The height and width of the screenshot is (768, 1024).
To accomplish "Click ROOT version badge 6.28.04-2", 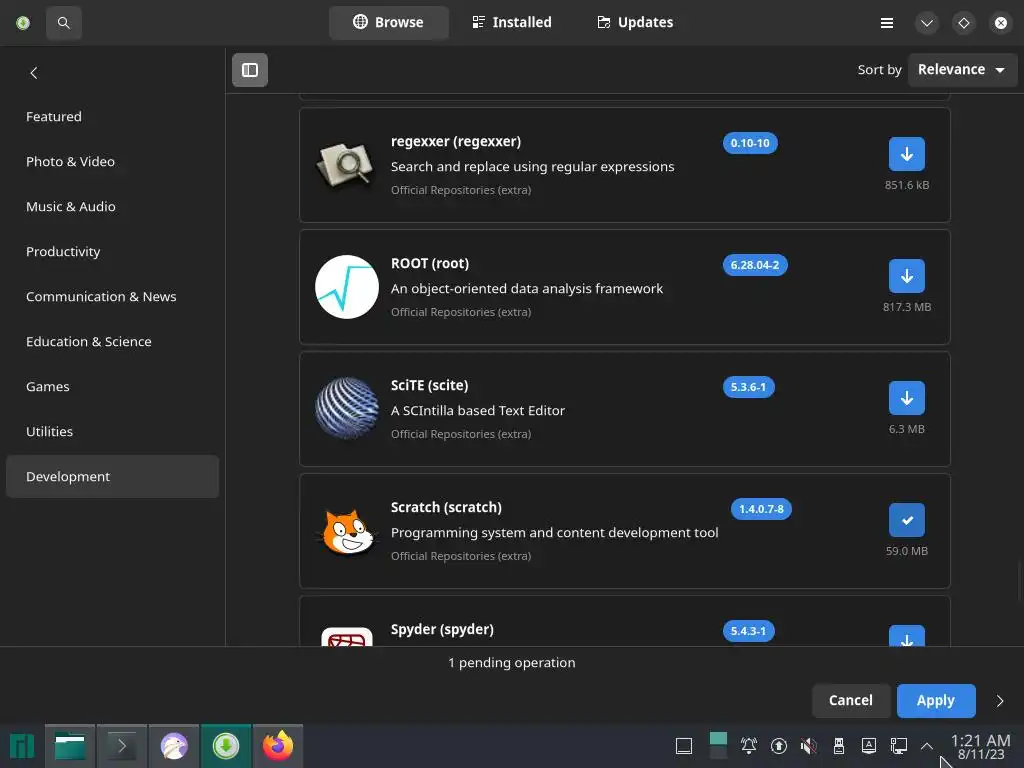I will [x=754, y=265].
